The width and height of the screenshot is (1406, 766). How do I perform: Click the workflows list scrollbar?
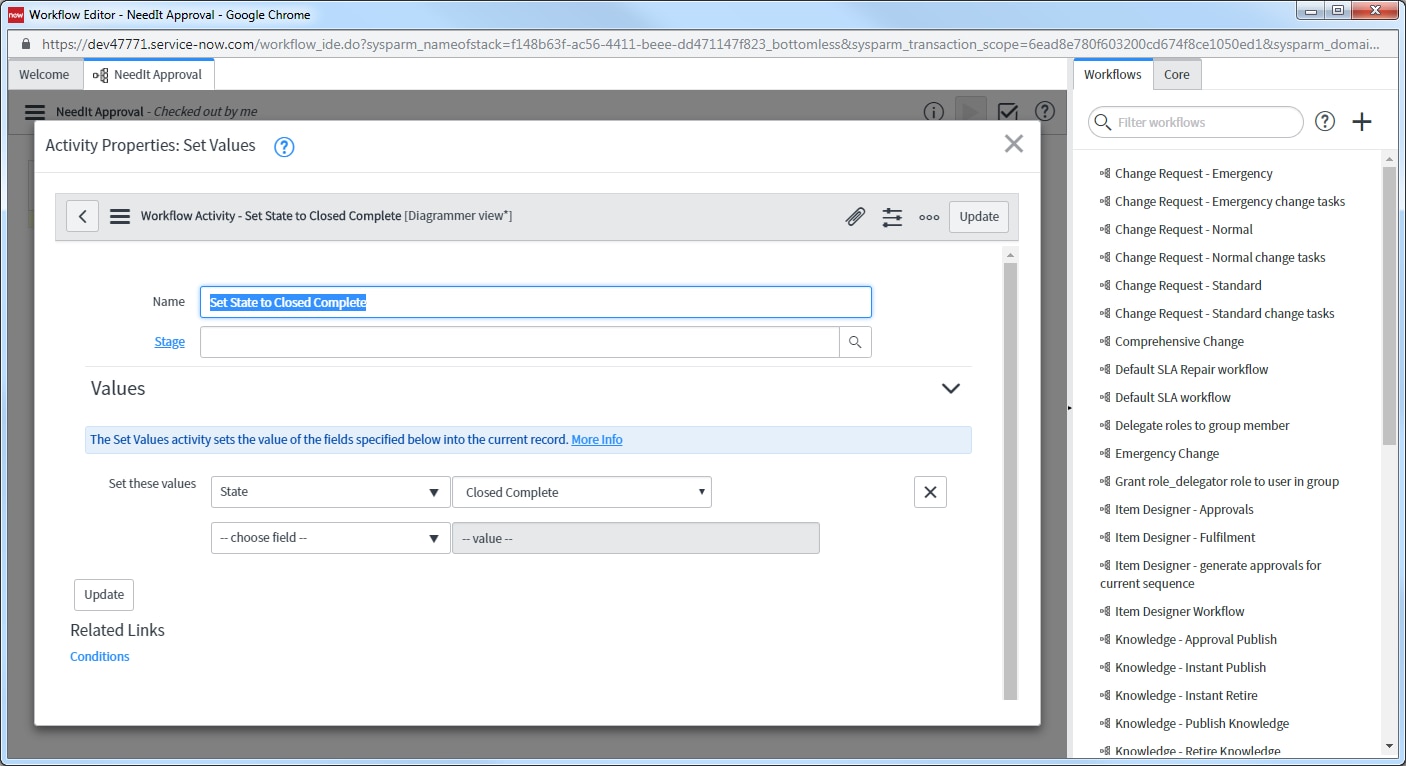(1389, 305)
